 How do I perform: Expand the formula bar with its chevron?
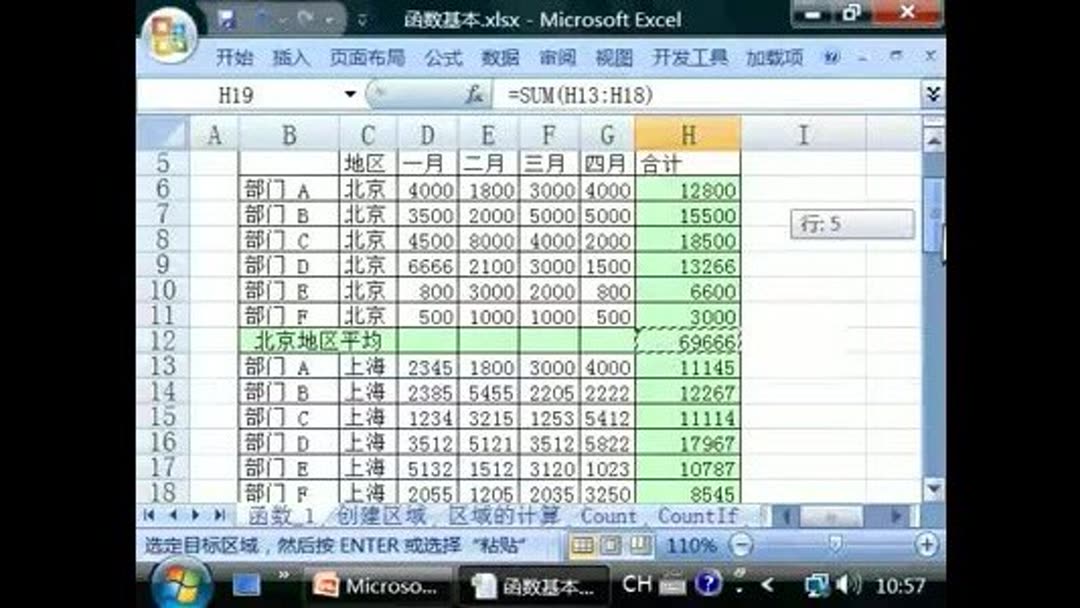pos(933,92)
